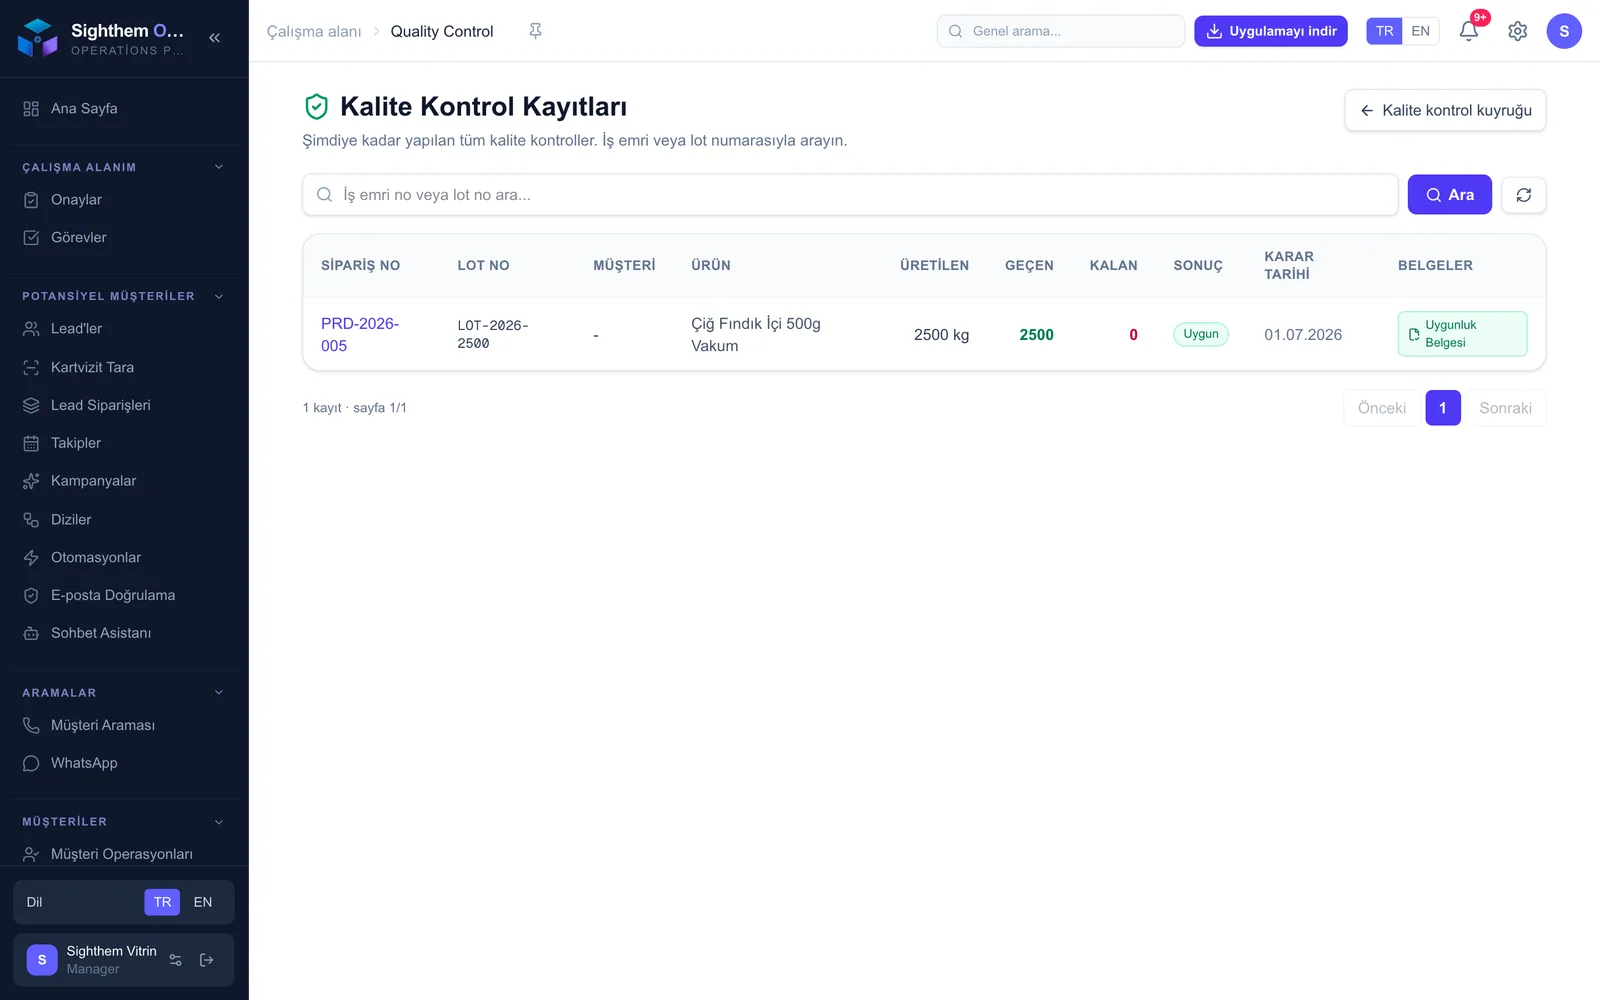This screenshot has width=1600, height=1000.
Task: Click Uygulamayı indir button
Action: 1271,31
